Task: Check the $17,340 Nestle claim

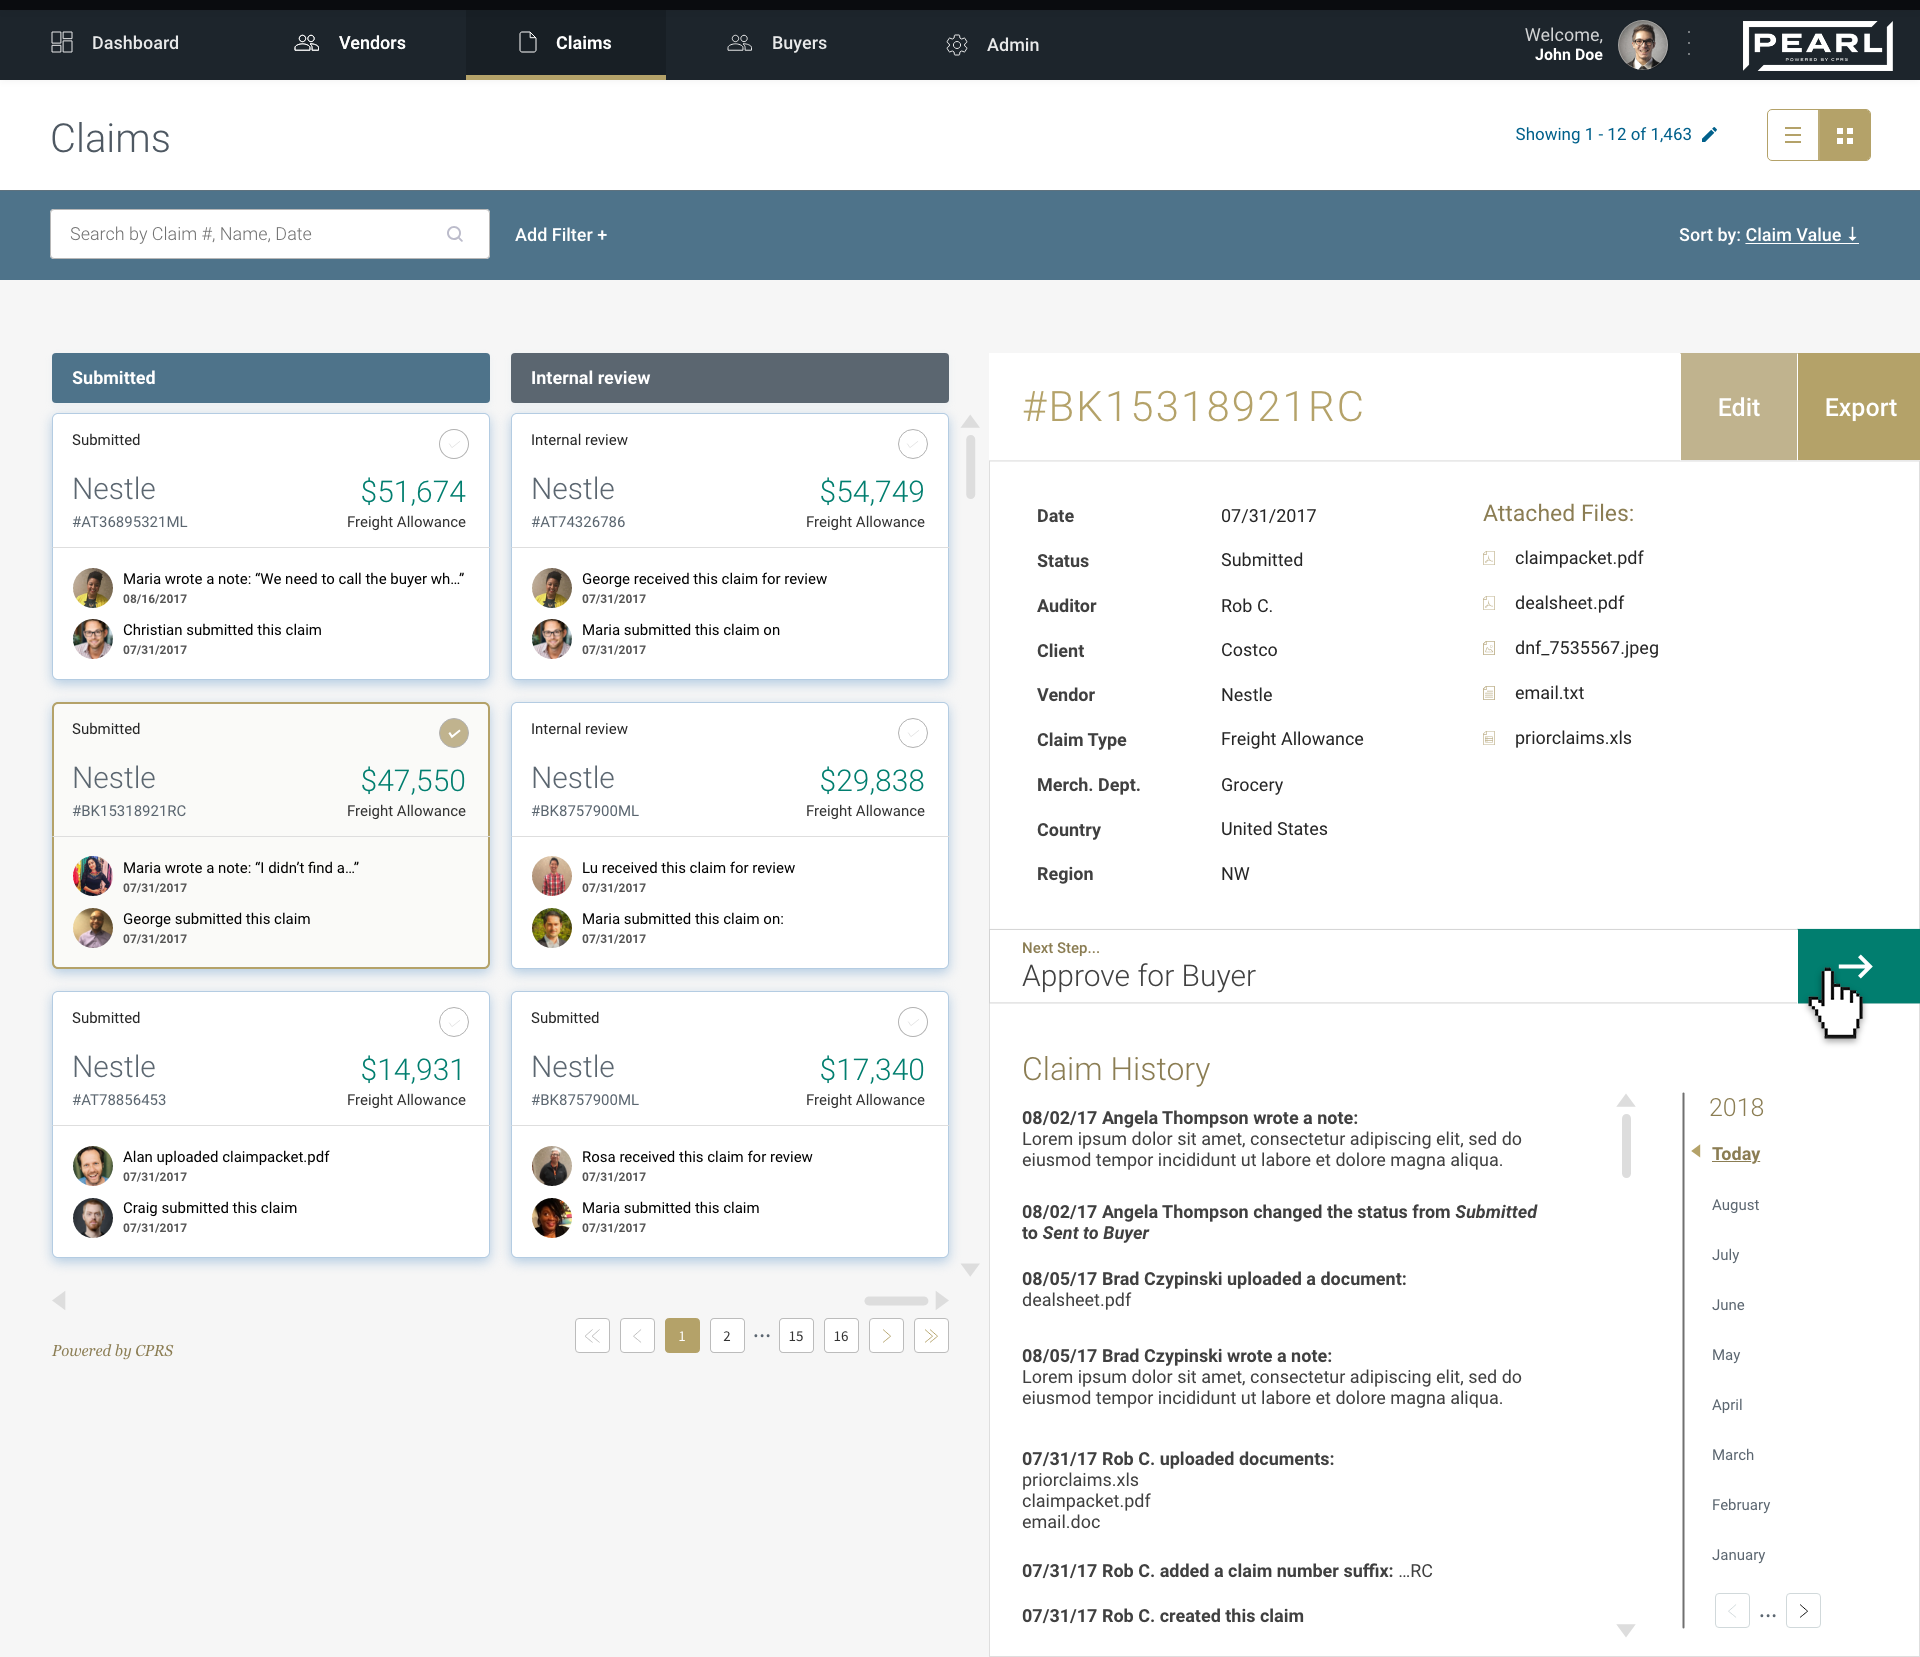Action: [913, 1022]
